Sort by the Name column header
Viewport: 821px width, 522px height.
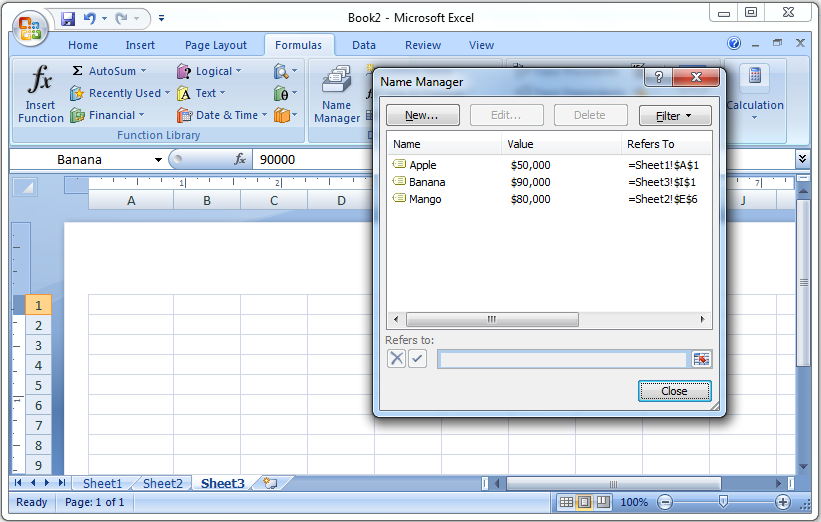pos(445,144)
